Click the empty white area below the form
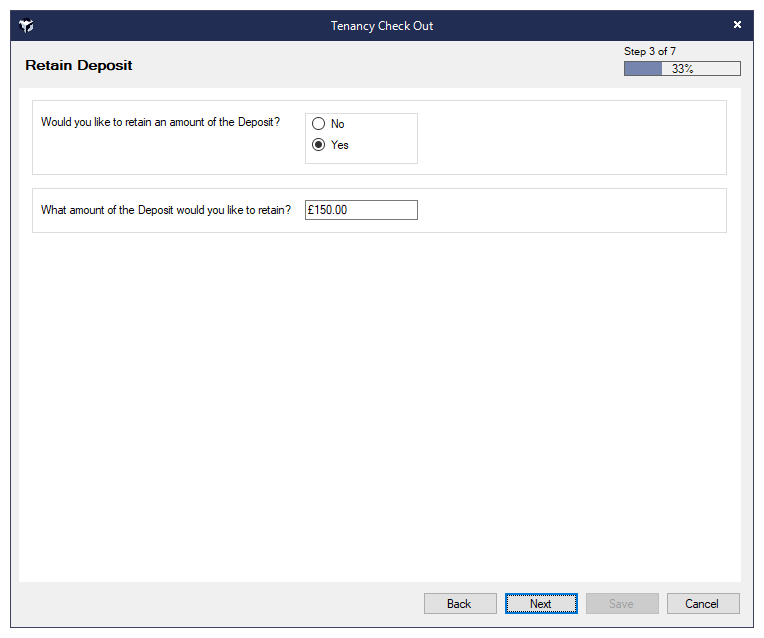764x638 pixels. tap(380, 400)
